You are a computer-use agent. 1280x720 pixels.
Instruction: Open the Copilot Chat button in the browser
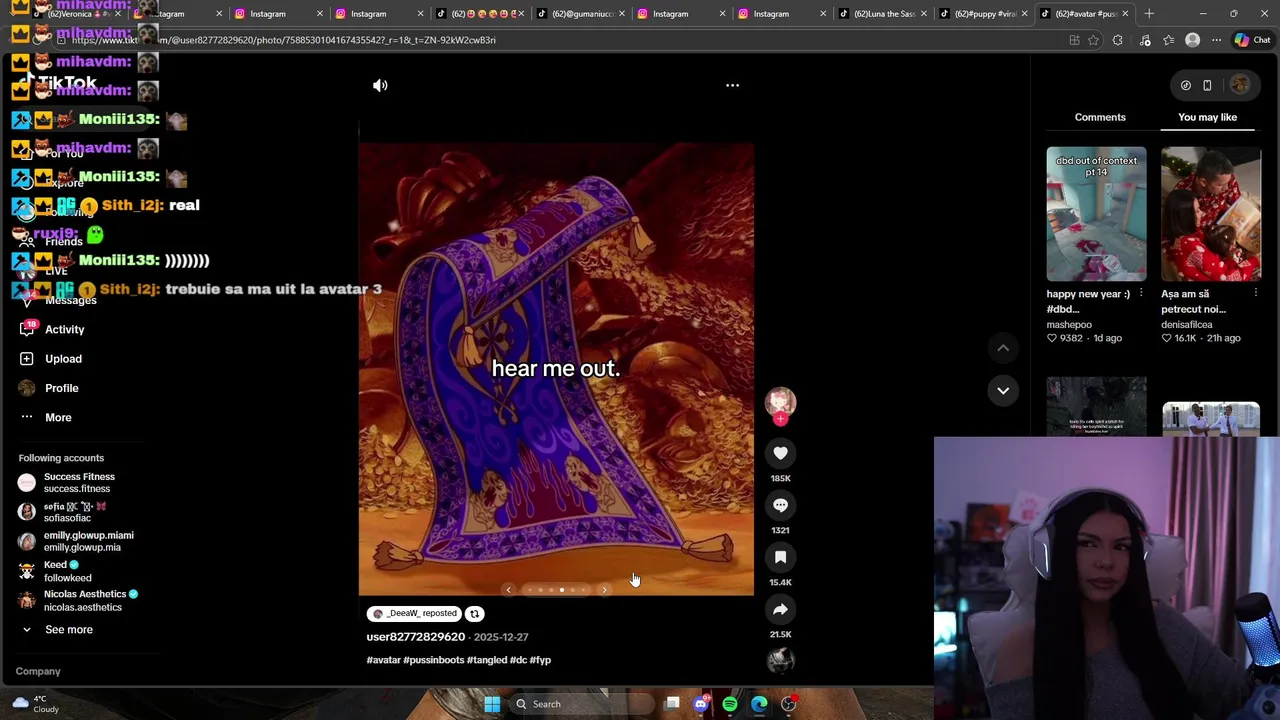coord(1252,40)
